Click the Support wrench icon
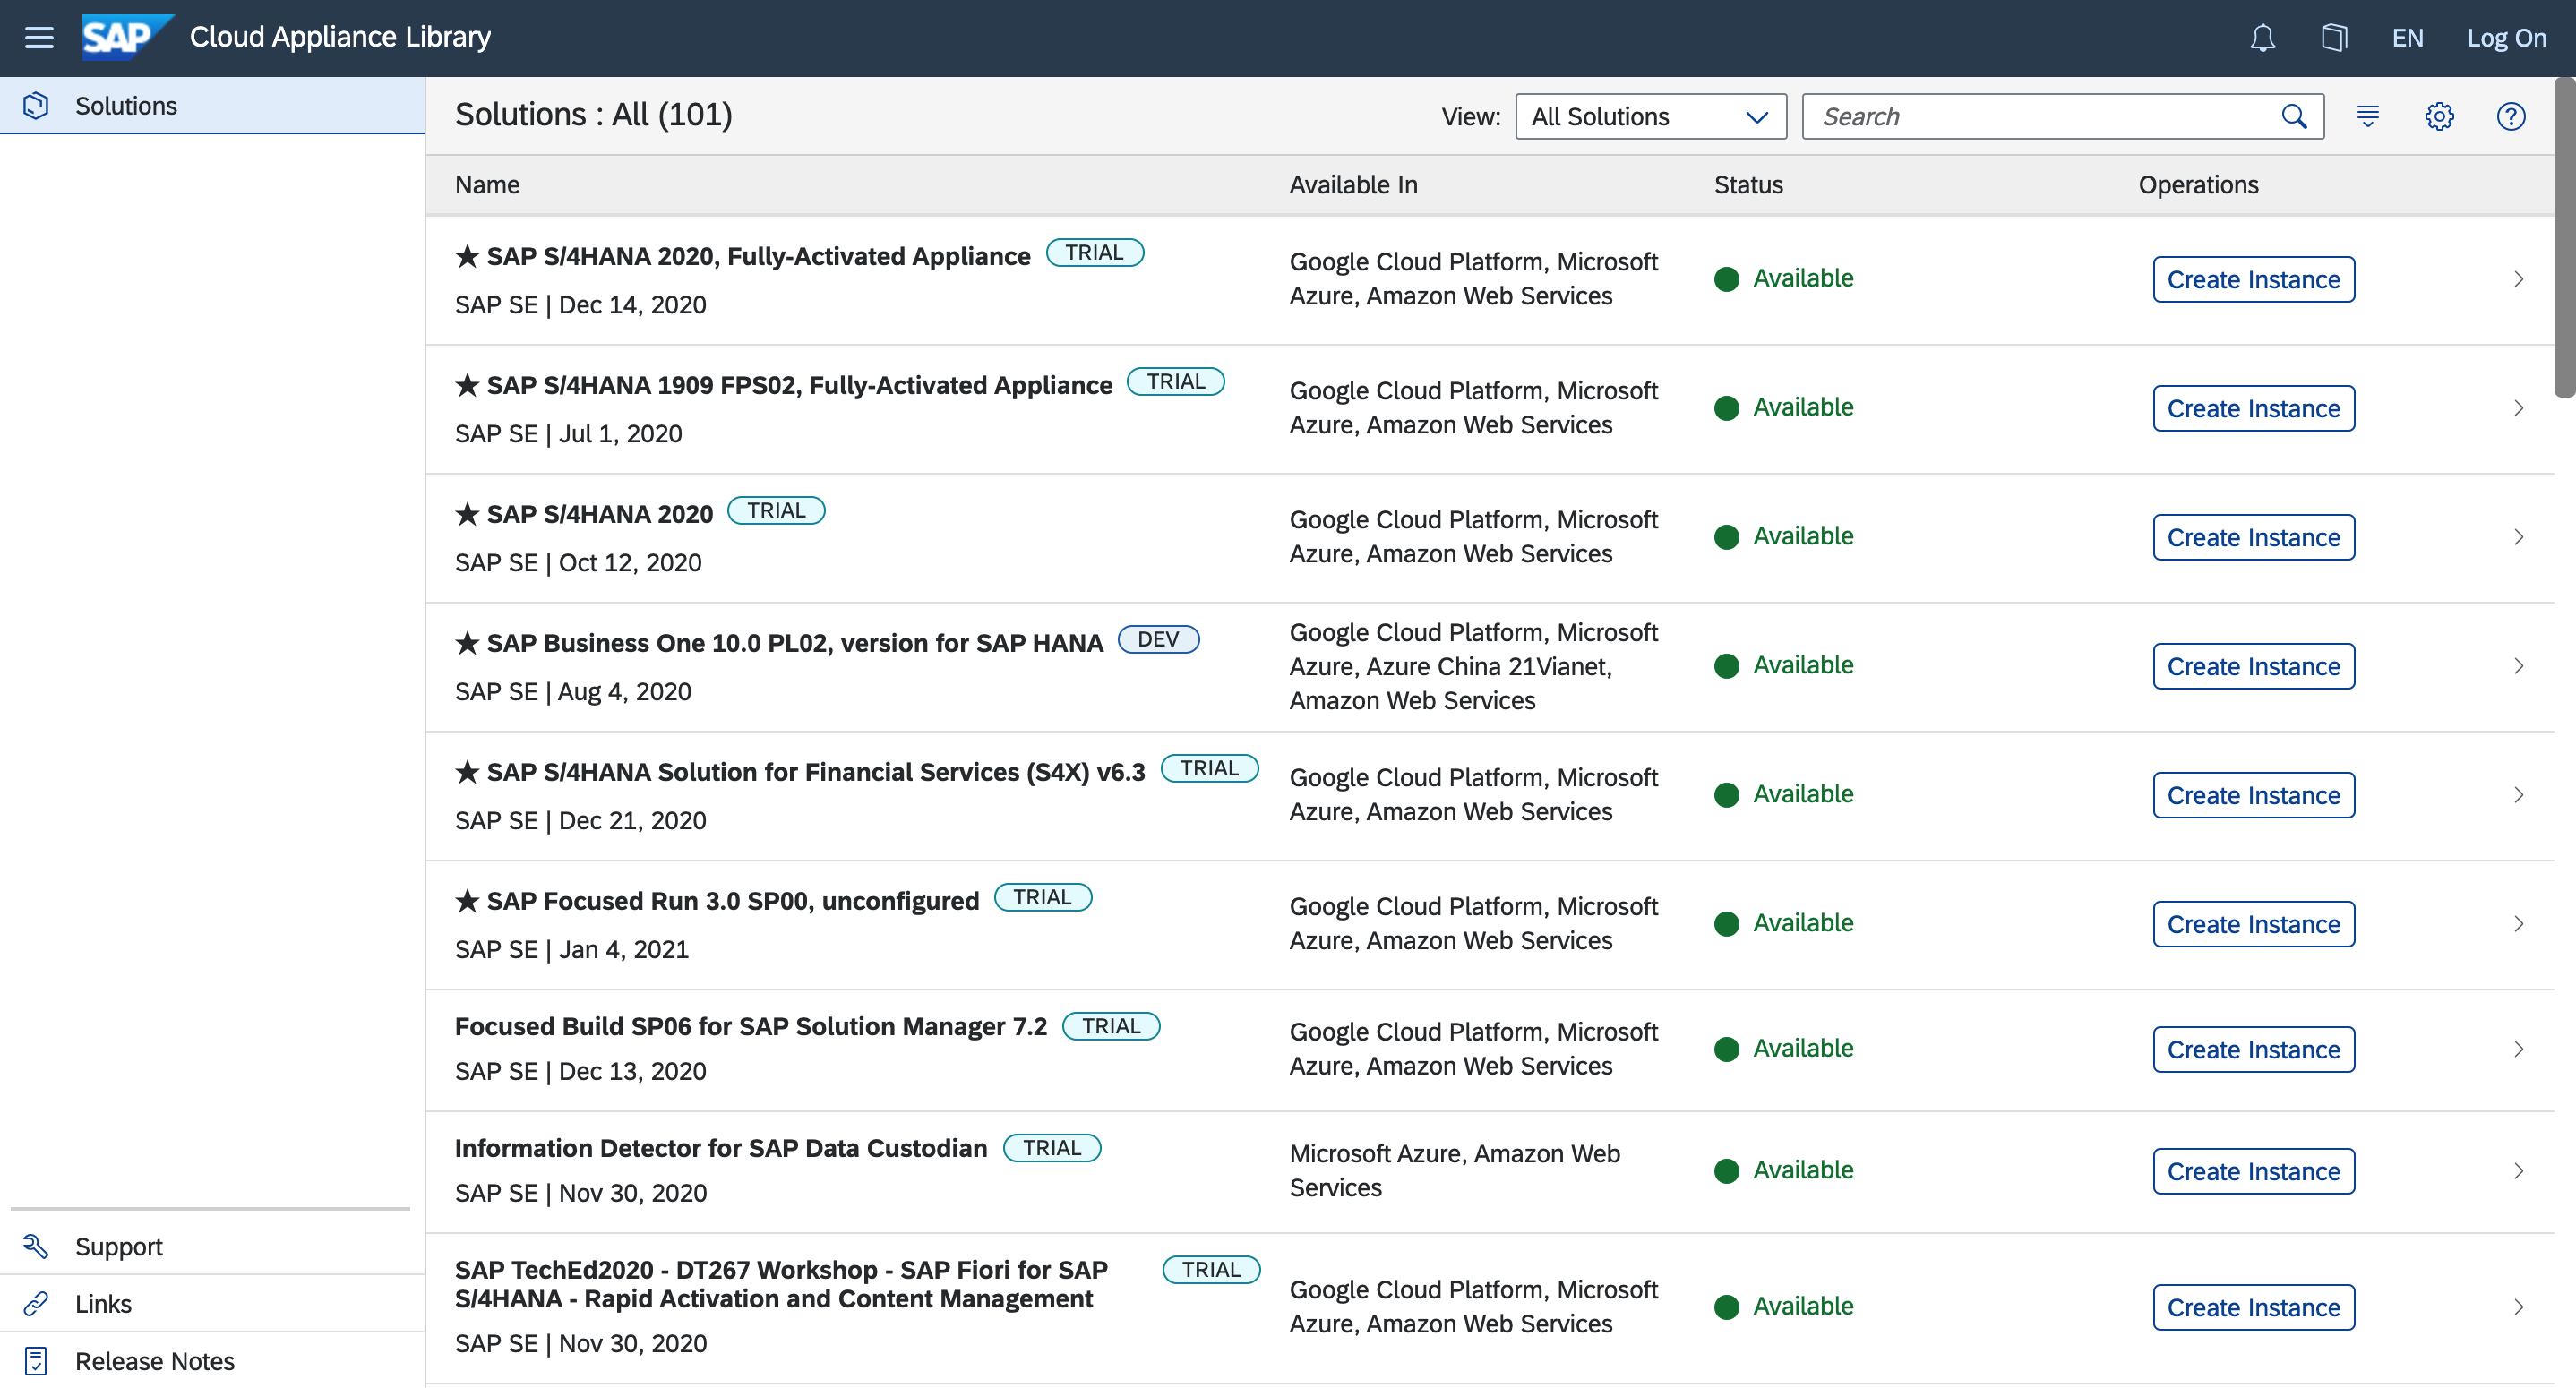Screen dimensions: 2576x1388 pos(36,1246)
